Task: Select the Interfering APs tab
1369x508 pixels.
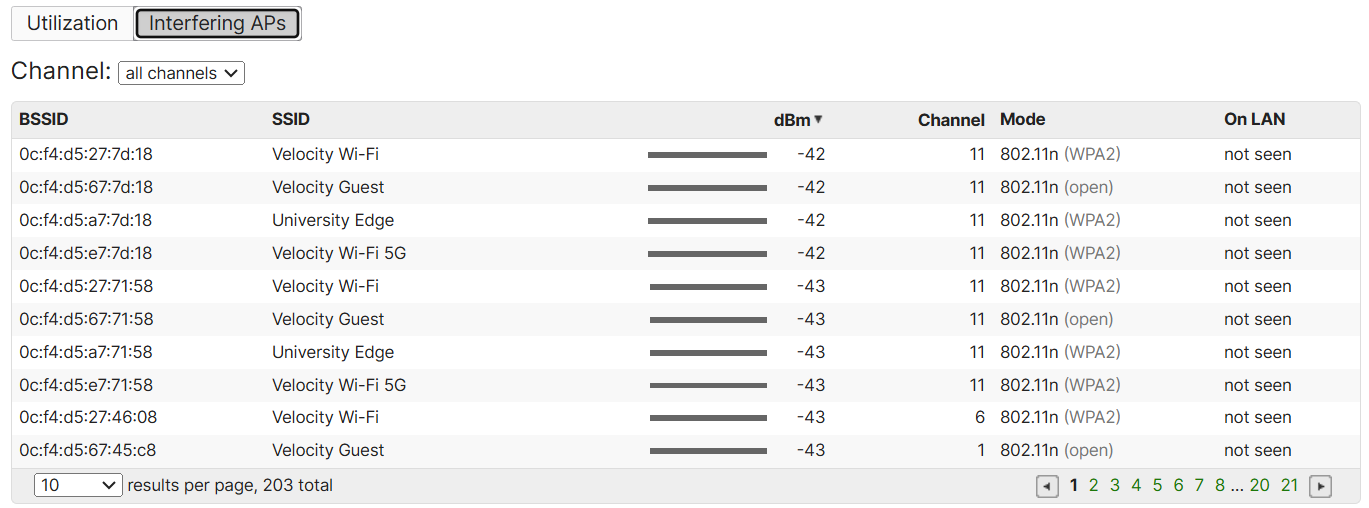Action: [217, 23]
